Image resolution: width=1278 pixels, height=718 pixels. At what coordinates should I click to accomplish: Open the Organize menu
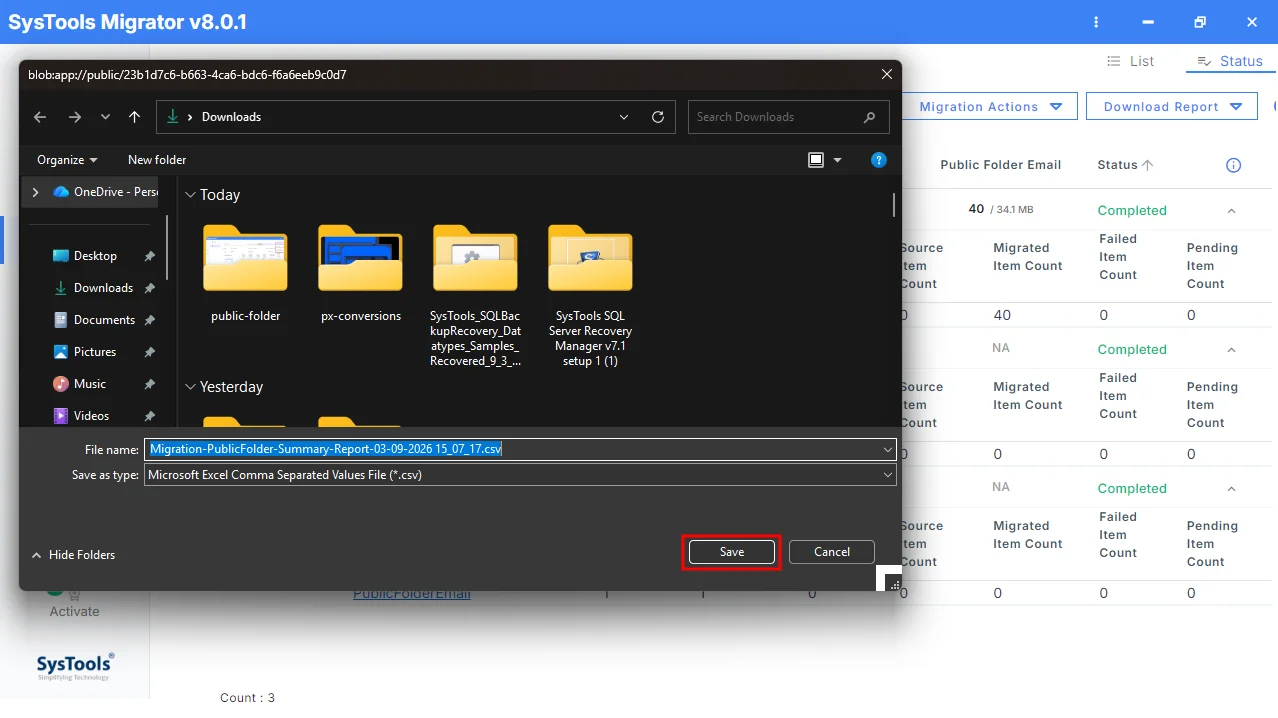(x=67, y=160)
